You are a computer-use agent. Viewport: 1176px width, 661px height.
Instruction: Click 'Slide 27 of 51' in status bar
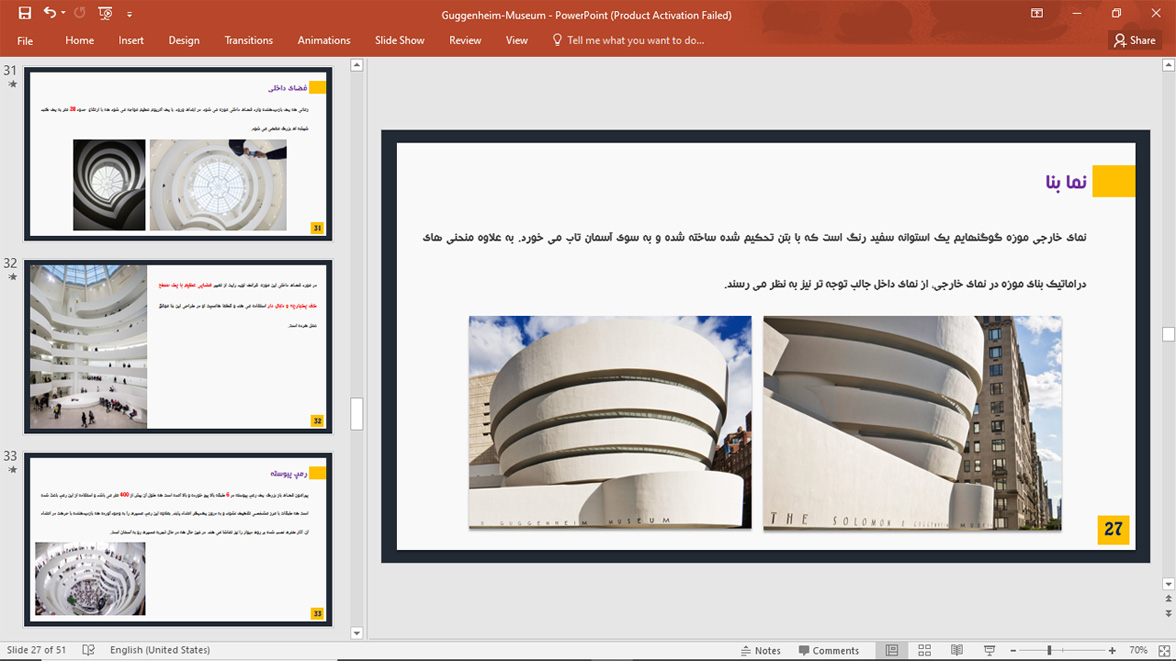click(x=36, y=650)
